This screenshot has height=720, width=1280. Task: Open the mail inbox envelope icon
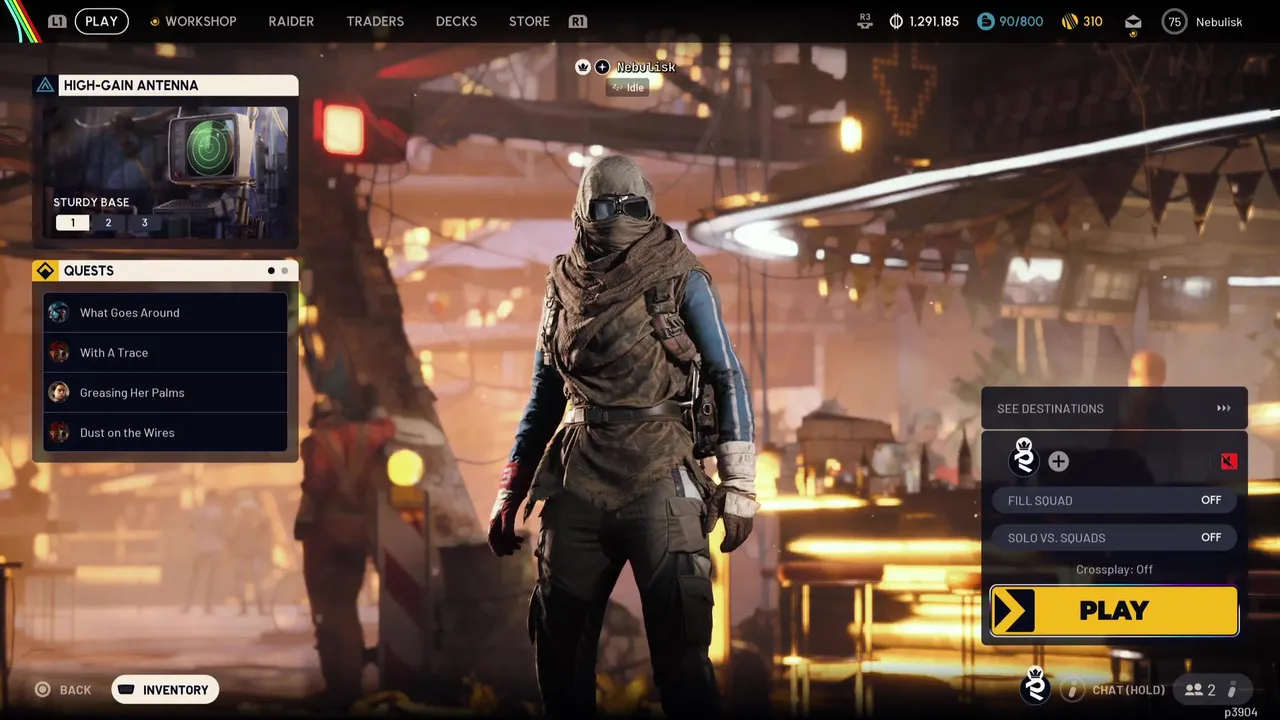click(1133, 22)
